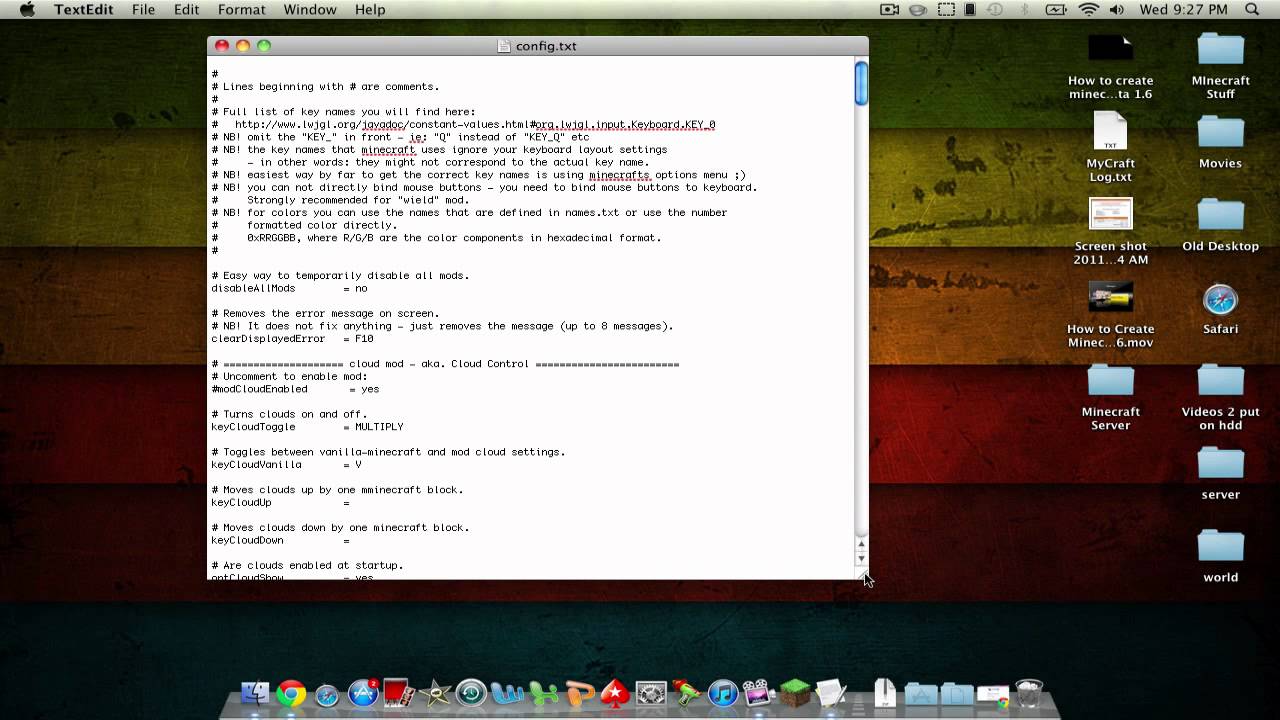This screenshot has width=1280, height=720.
Task: Select 'Videos 2 put on hdd' folder
Action: click(x=1220, y=397)
